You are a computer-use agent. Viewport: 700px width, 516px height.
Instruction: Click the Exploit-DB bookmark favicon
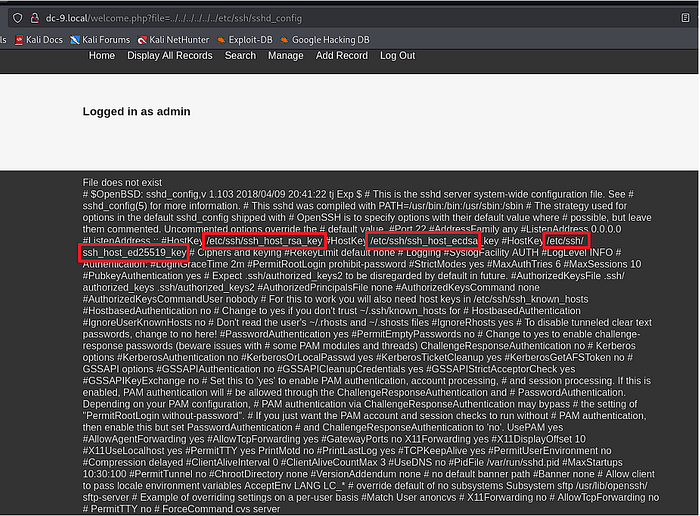point(221,40)
